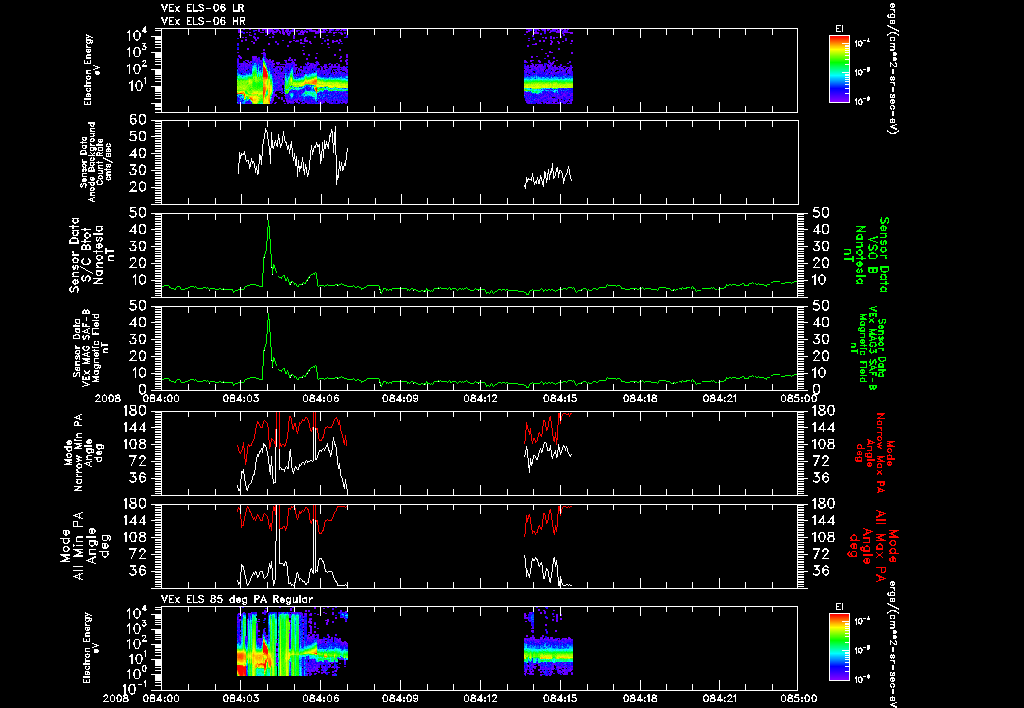1024x708 pixels.
Task: Select the "VEx ELS 85 deg PA Regular" title
Action: pos(236,599)
